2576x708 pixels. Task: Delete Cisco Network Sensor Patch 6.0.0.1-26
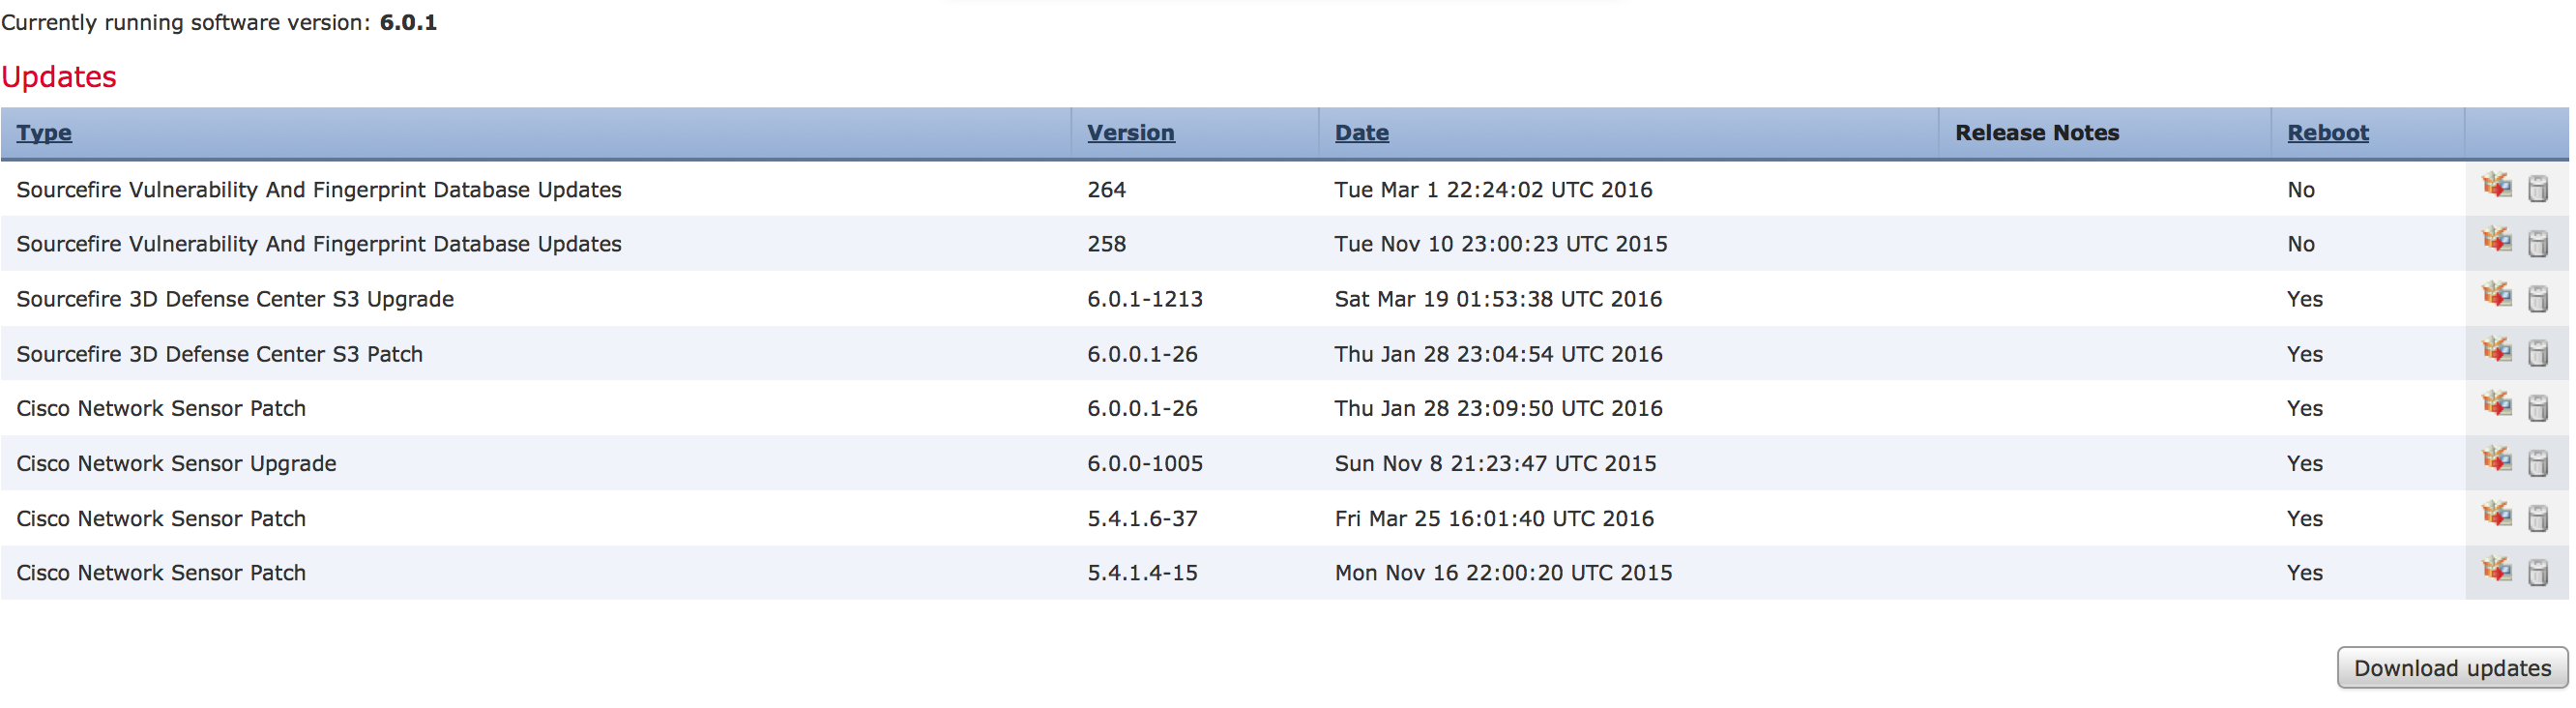[2537, 408]
